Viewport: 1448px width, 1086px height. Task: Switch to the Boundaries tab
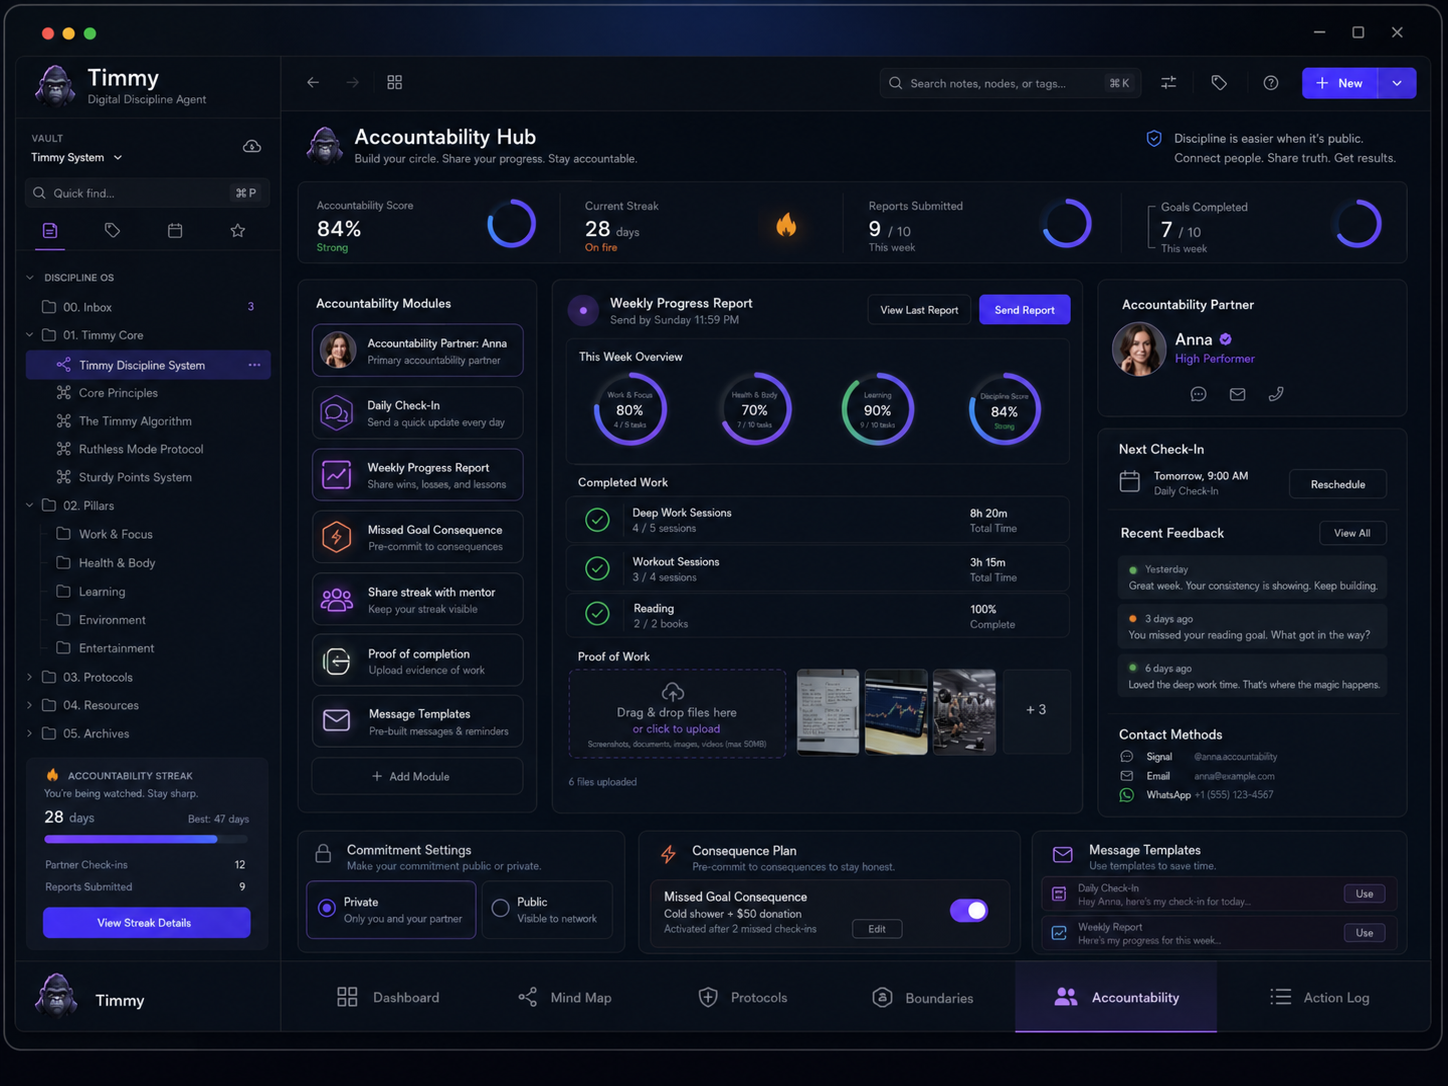(923, 997)
